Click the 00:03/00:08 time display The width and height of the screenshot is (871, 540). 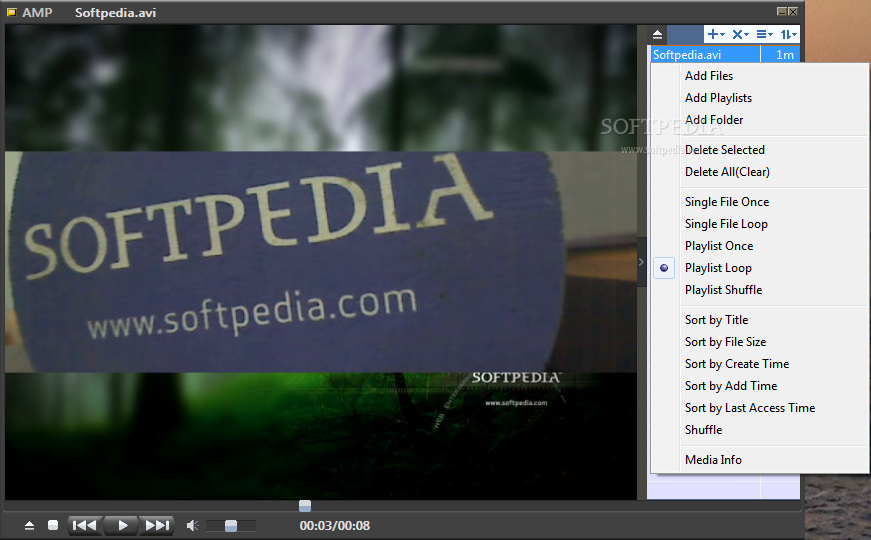(335, 526)
